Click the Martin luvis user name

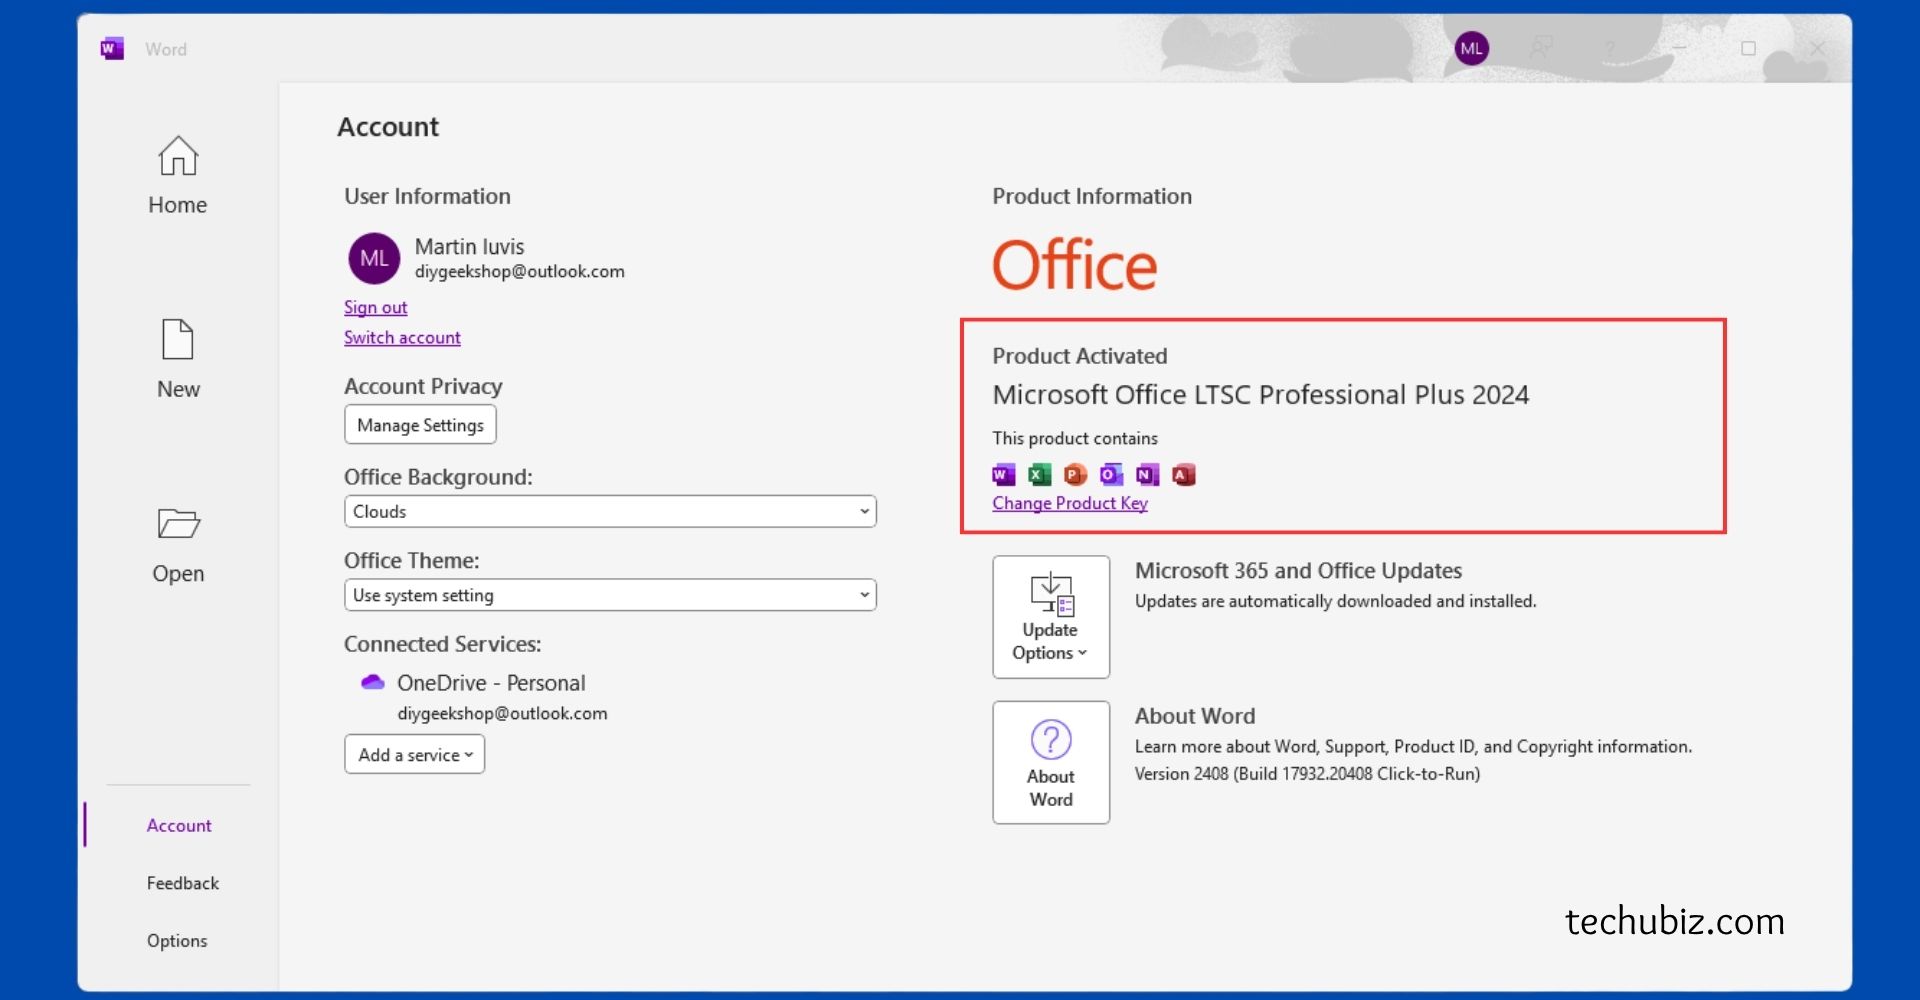(469, 246)
